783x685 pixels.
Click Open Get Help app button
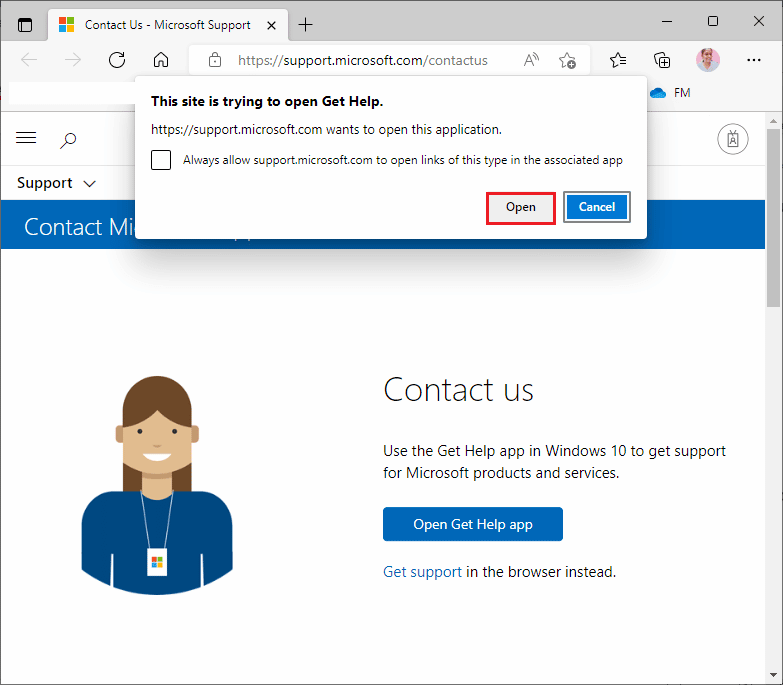coord(472,524)
